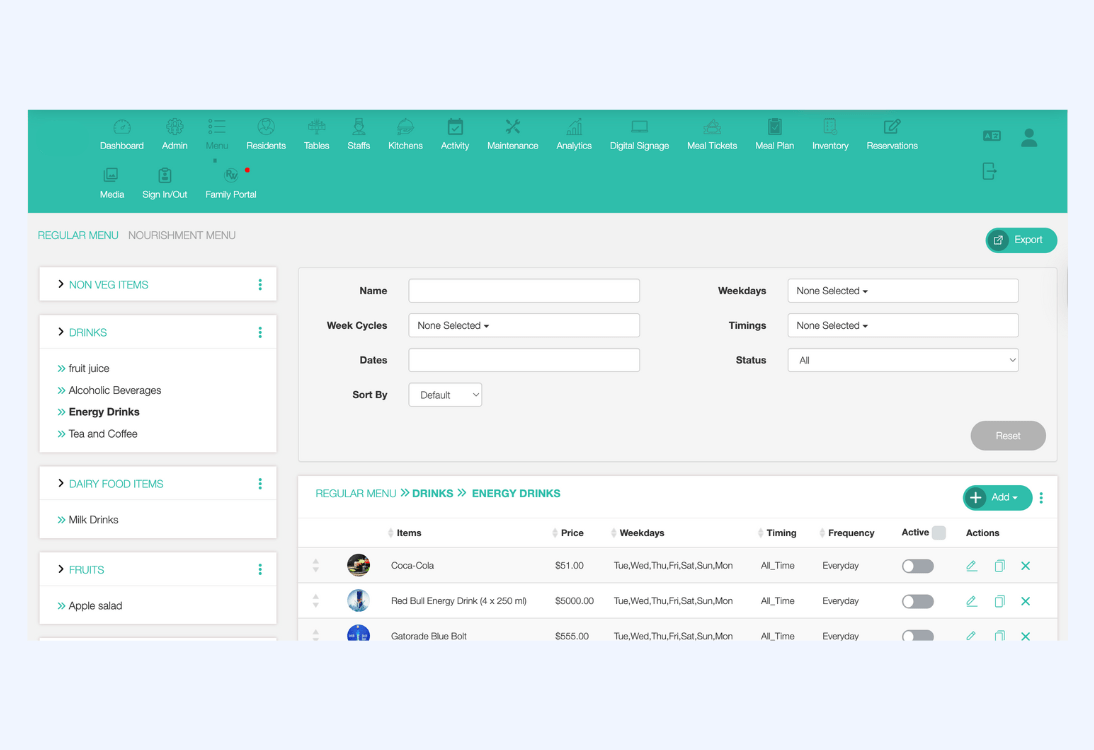Viewport: 1094px width, 750px height.
Task: Enable the Red Bull Energy Drink active switch
Action: click(x=917, y=601)
